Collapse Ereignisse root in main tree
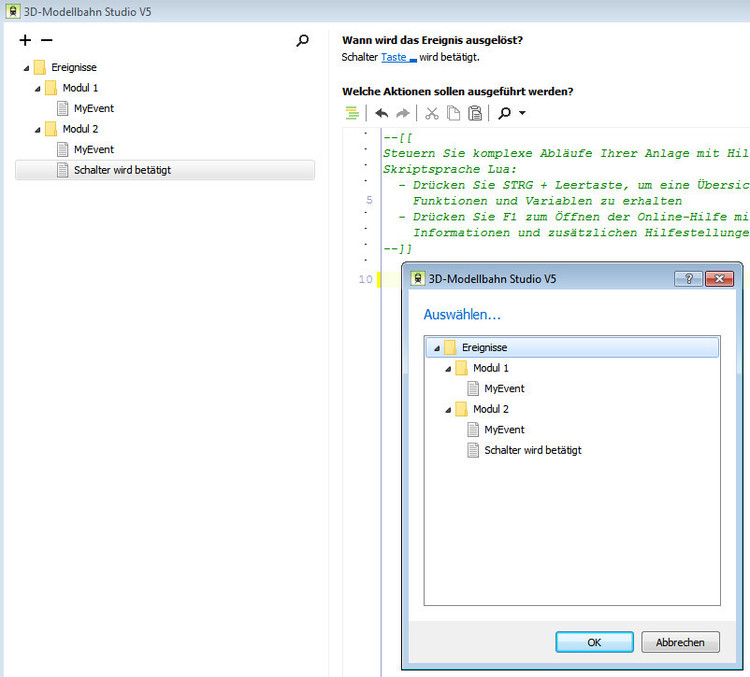 click(x=26, y=68)
